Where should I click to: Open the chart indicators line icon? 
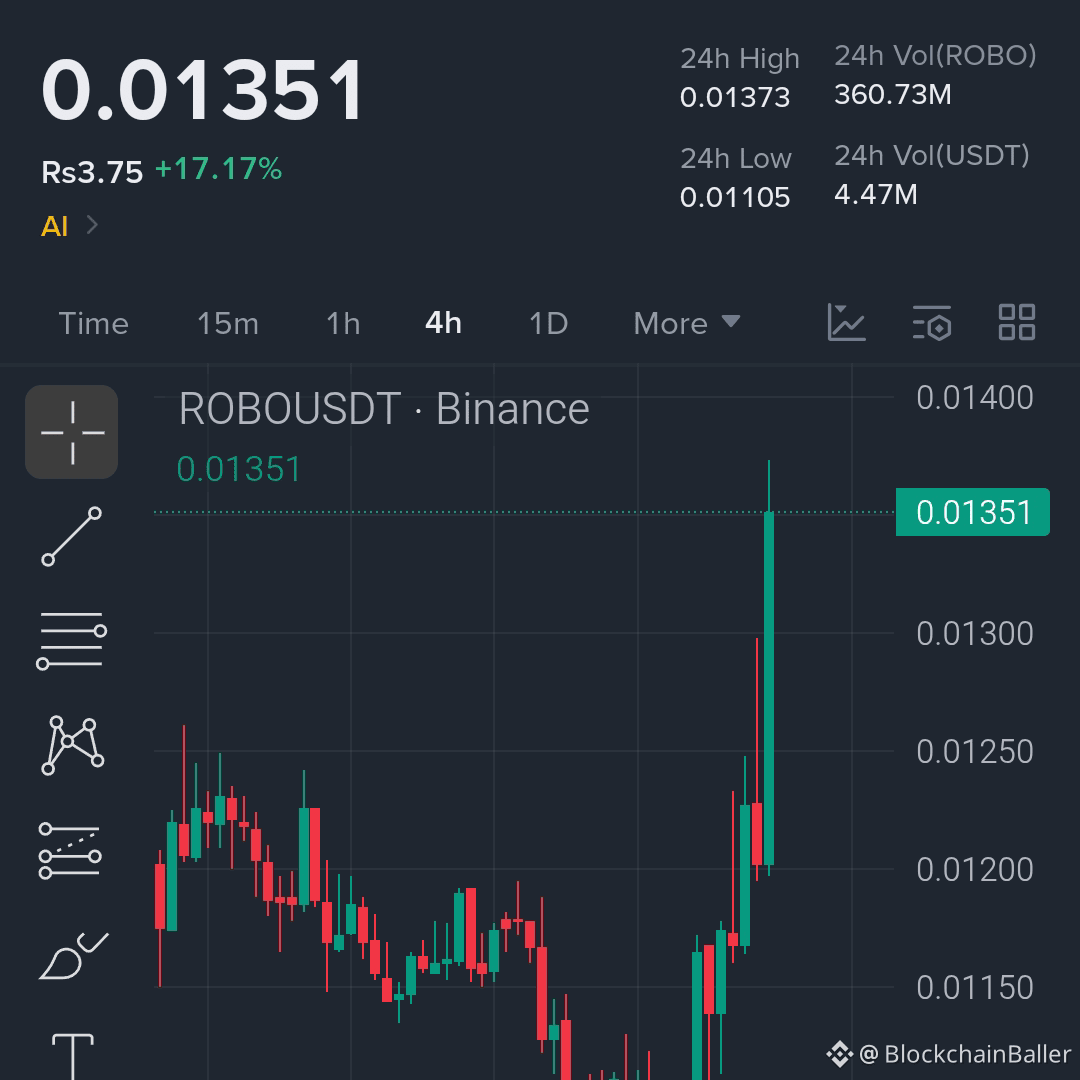[x=846, y=322]
